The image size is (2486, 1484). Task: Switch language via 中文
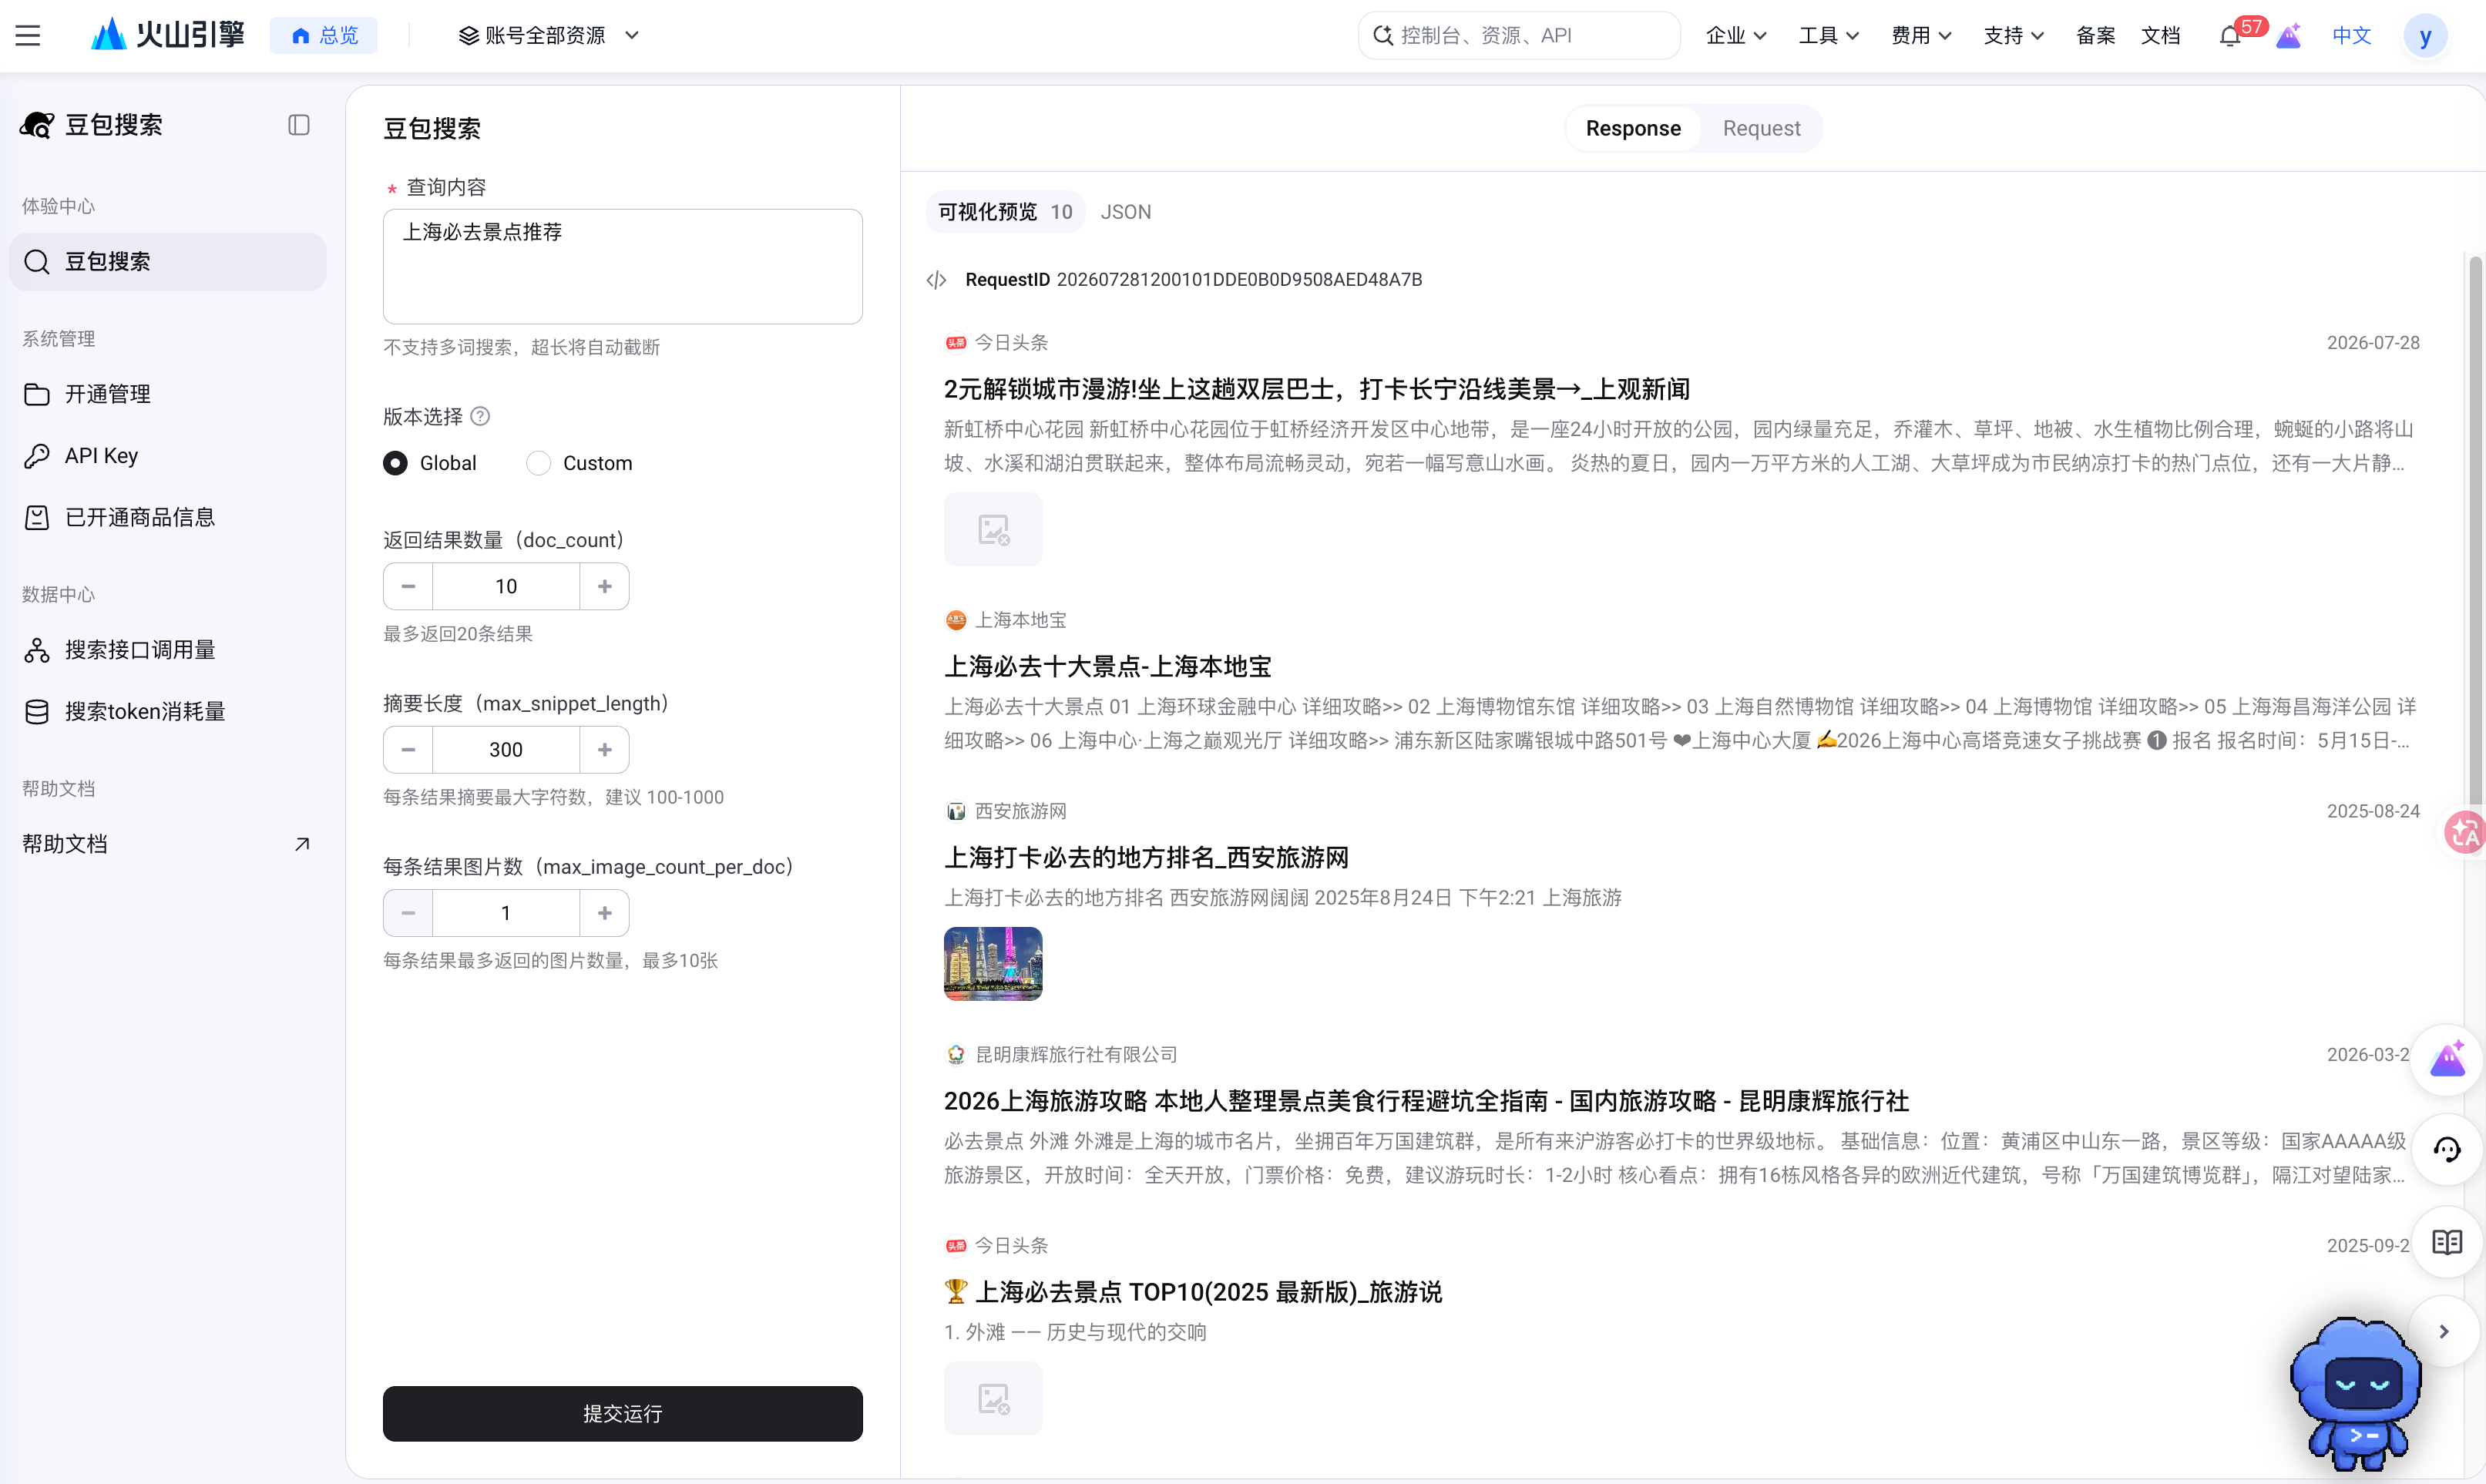click(2351, 36)
